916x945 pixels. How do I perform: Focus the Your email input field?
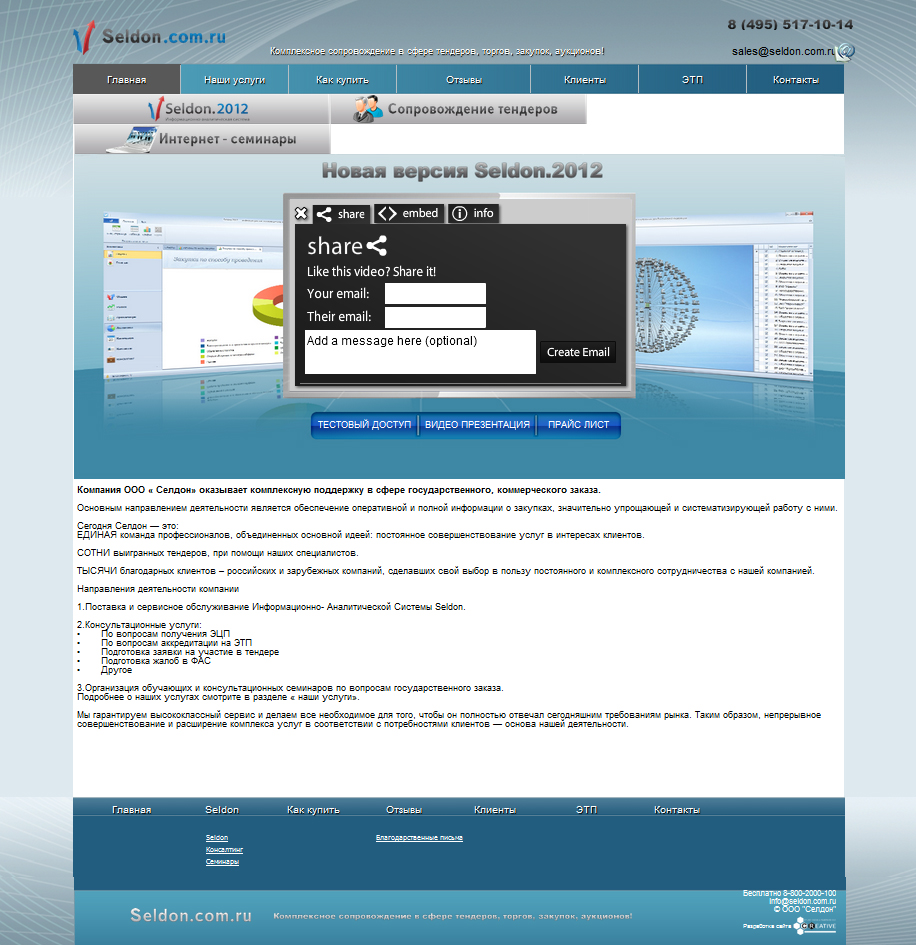point(435,294)
